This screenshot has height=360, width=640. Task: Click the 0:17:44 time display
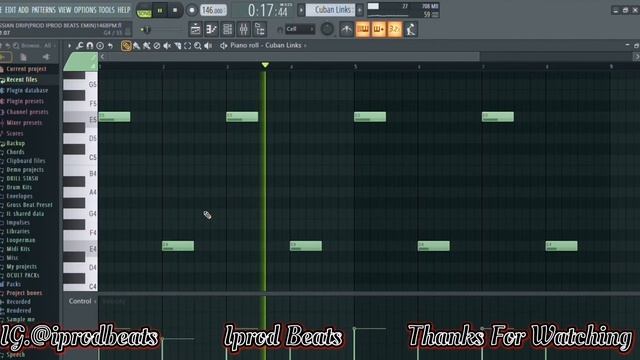[269, 10]
